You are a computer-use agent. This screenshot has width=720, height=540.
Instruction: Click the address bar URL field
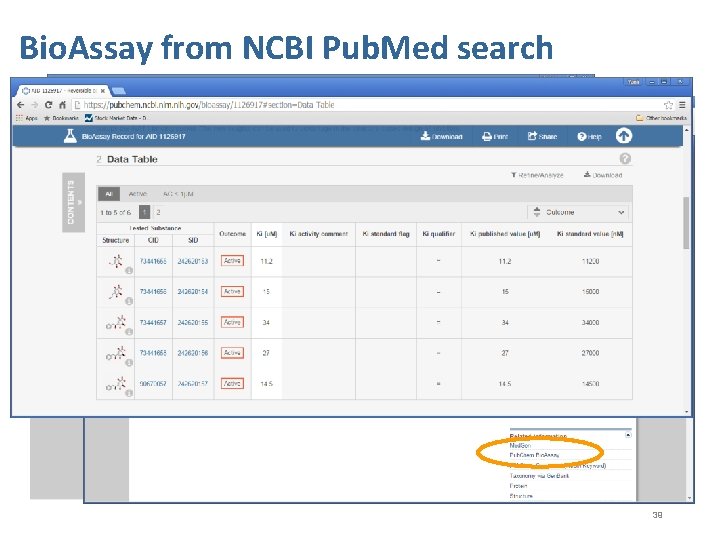(x=365, y=105)
